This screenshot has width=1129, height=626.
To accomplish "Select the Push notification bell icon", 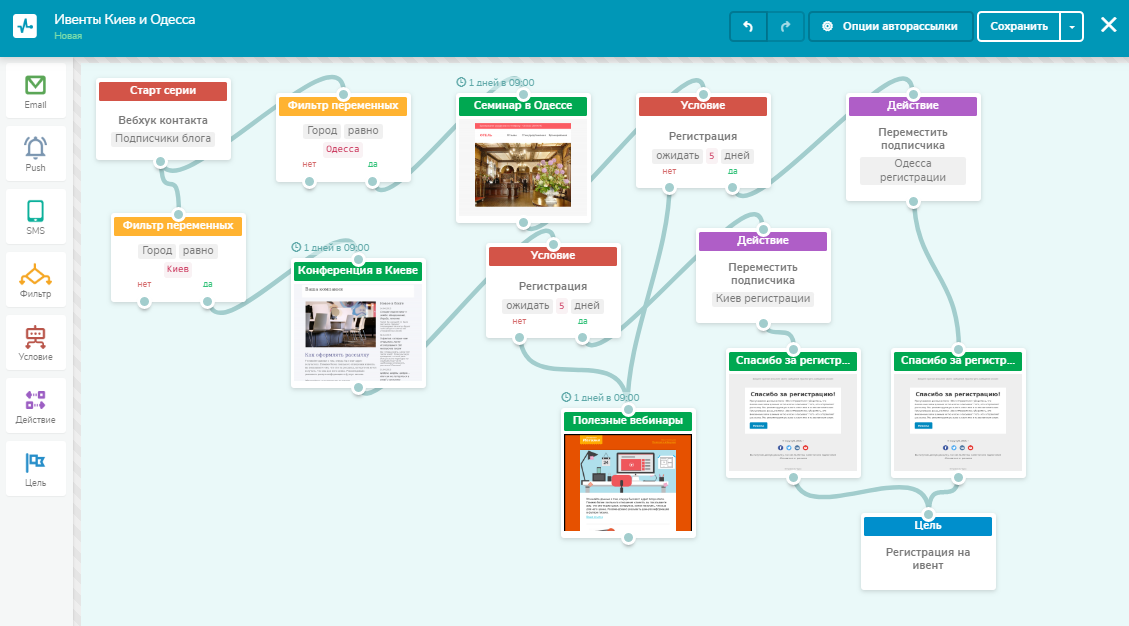I will pos(35,148).
